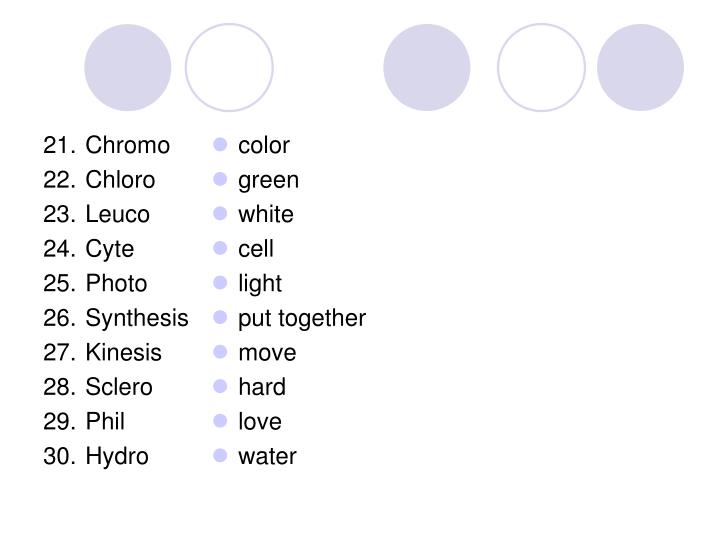Select the word 'Chromo' in item 21
This screenshot has width=720, height=540.
[128, 145]
